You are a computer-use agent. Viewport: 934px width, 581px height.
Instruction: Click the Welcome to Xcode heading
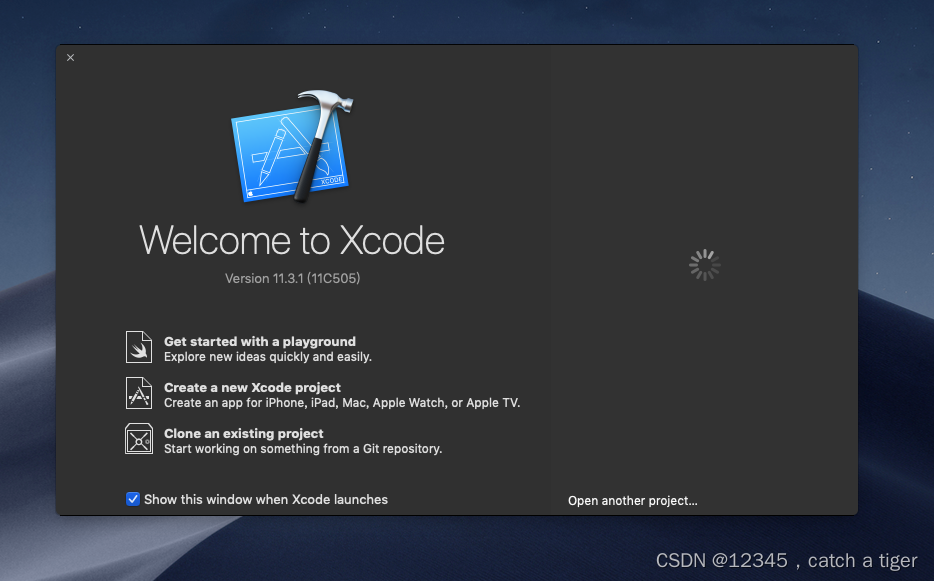pos(292,241)
